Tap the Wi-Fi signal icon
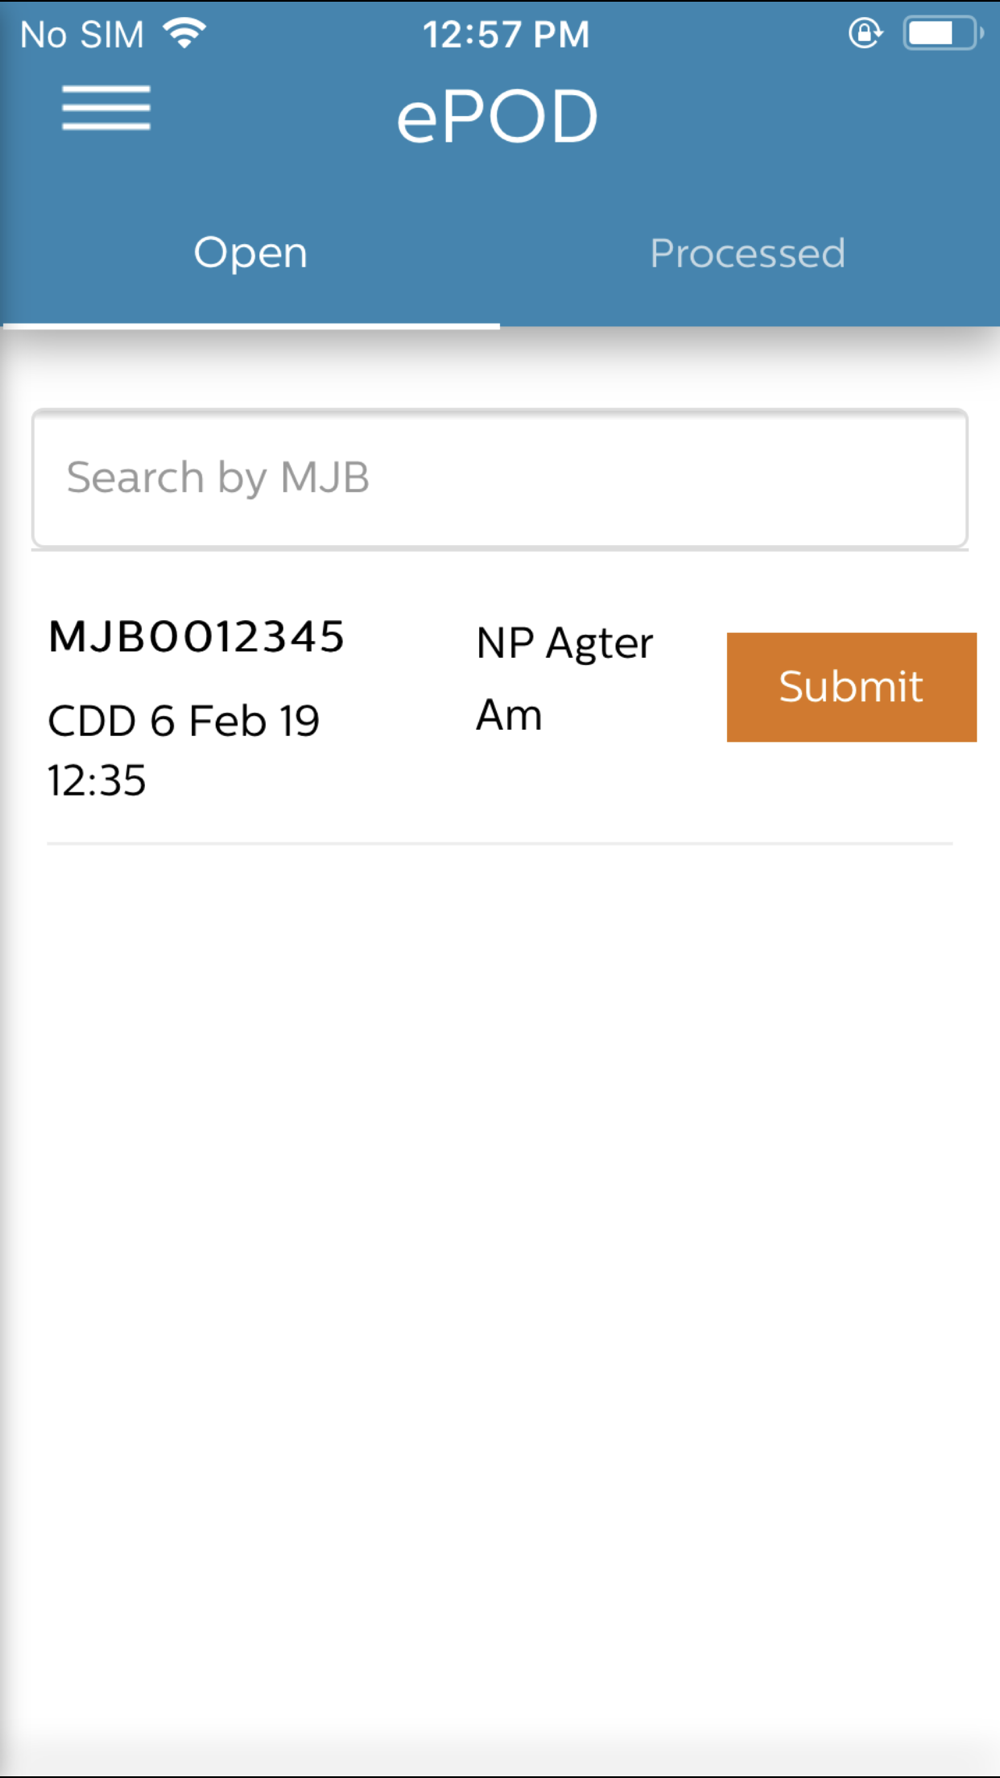 click(x=185, y=34)
